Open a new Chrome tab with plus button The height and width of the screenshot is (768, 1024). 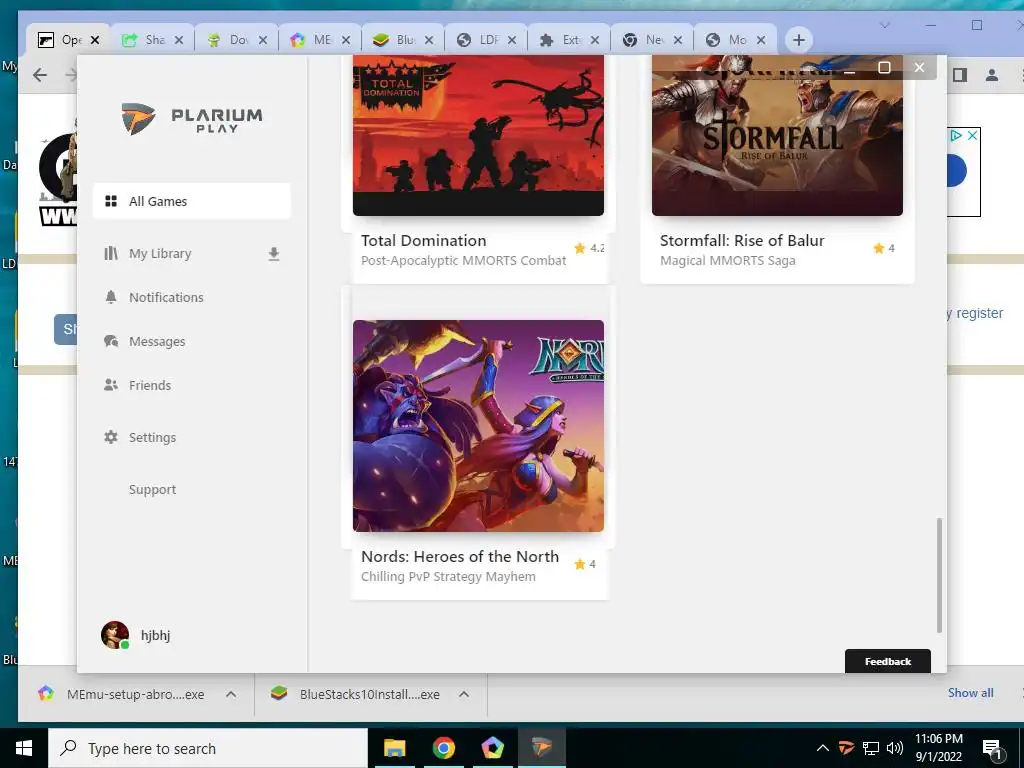pos(799,40)
